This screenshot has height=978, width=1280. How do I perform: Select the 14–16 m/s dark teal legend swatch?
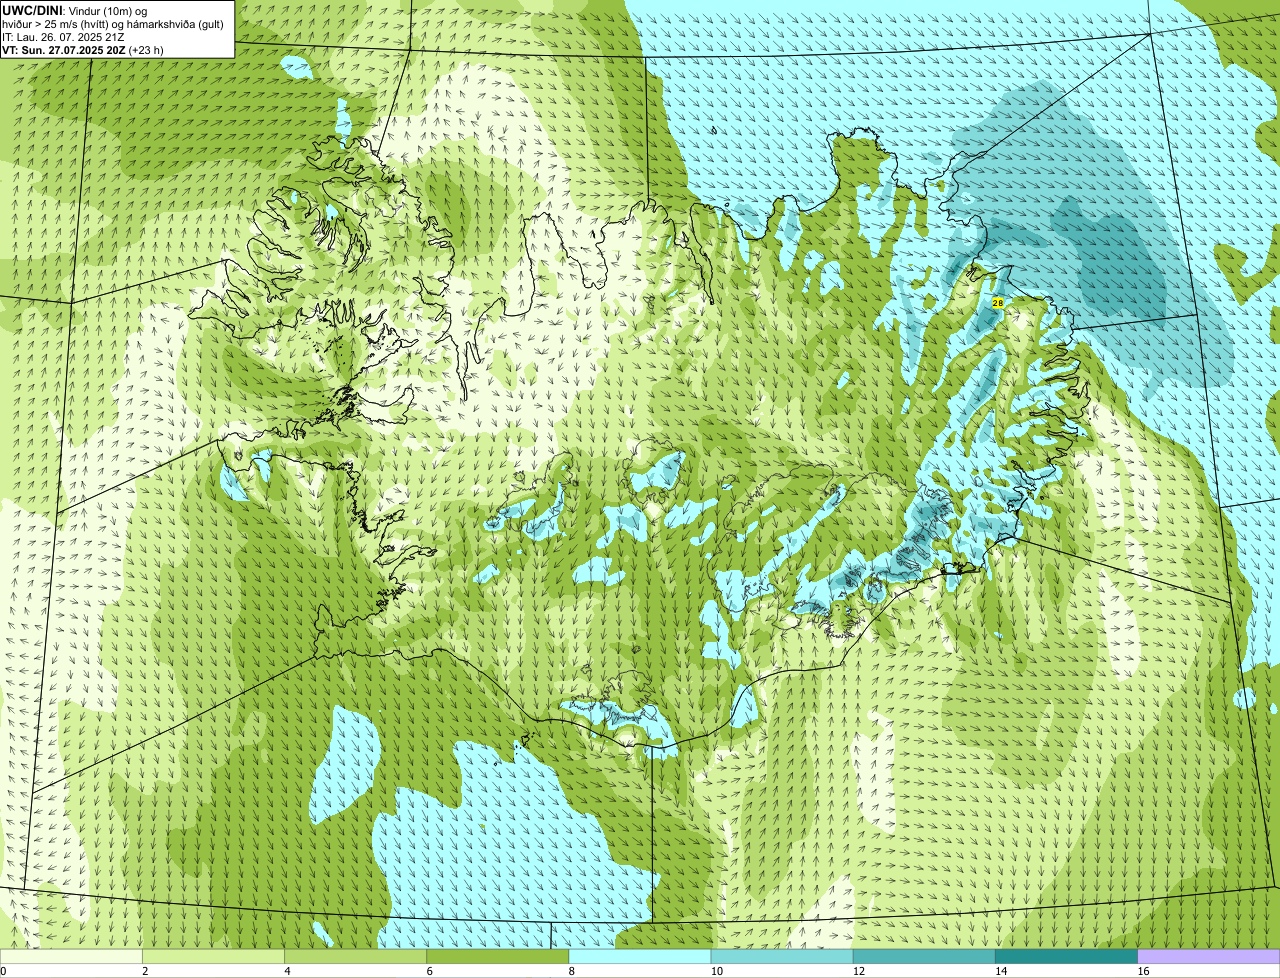[x=1066, y=956]
